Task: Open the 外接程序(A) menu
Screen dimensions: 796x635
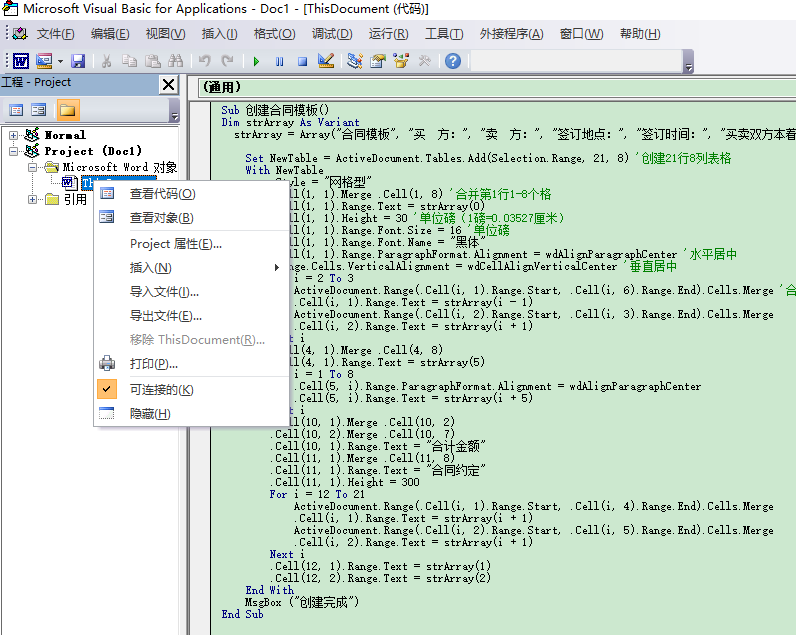Action: point(512,34)
